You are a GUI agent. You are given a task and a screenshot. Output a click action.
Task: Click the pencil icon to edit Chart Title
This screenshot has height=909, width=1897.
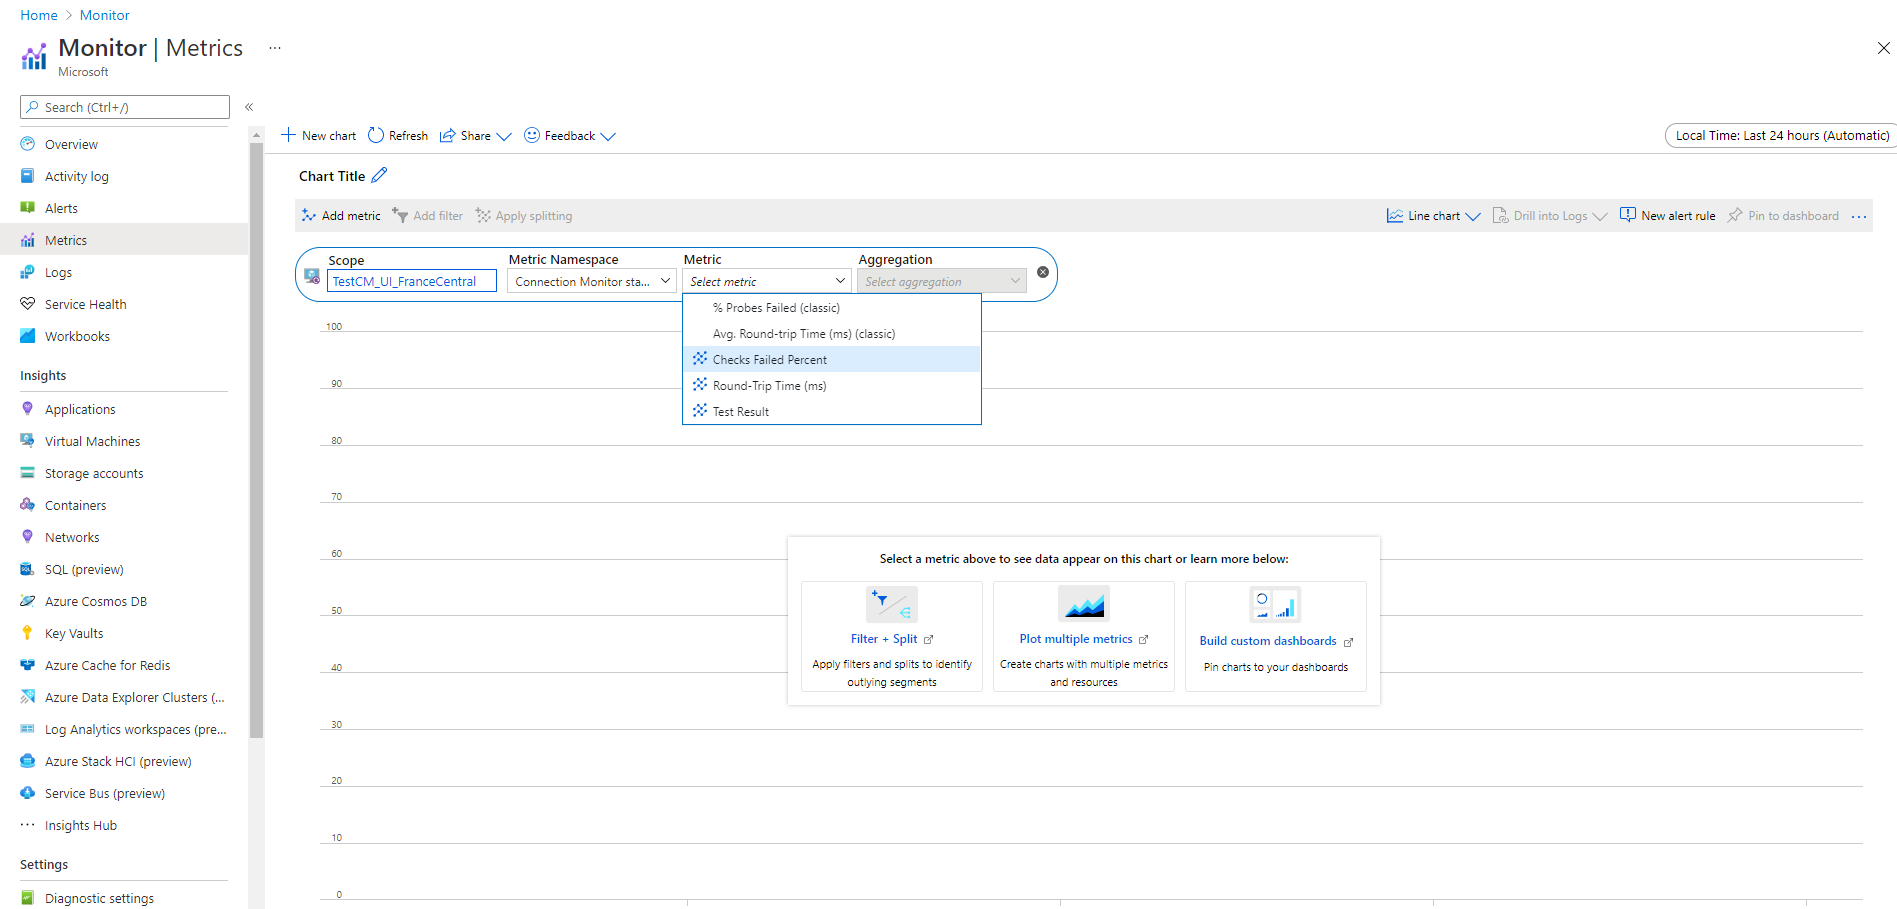[379, 175]
